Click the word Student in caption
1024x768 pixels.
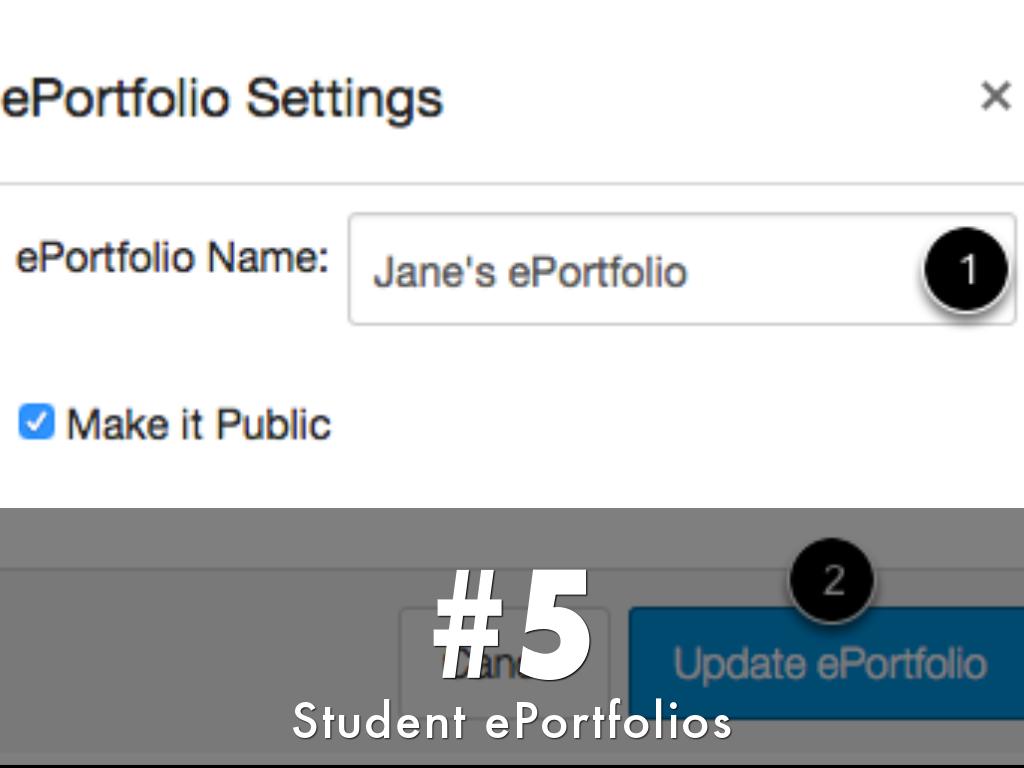pyautogui.click(x=378, y=721)
